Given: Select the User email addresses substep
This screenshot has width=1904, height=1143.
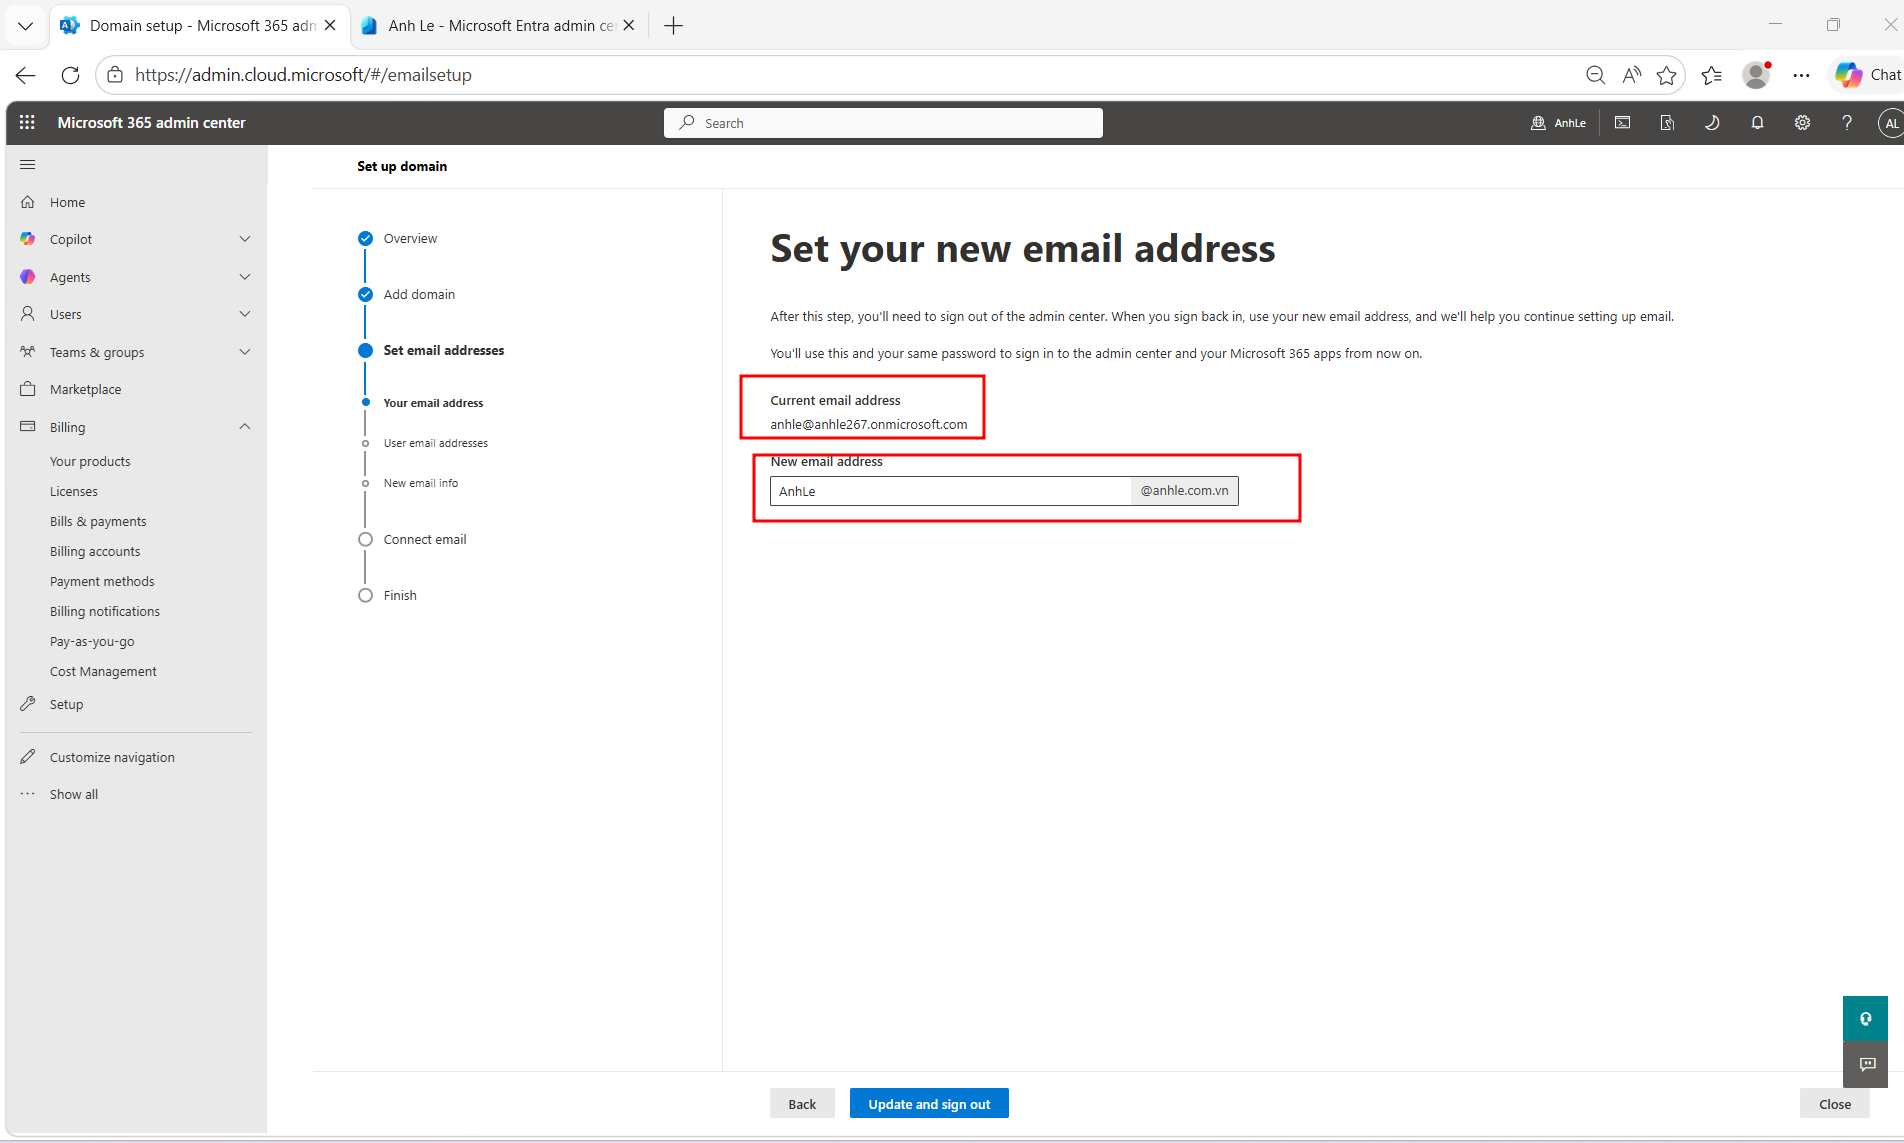Looking at the screenshot, I should 426,443.
